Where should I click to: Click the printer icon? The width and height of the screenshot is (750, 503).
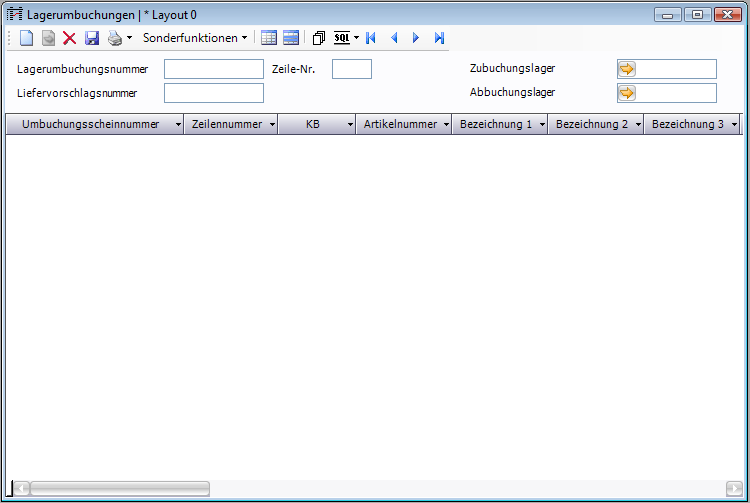coord(115,38)
